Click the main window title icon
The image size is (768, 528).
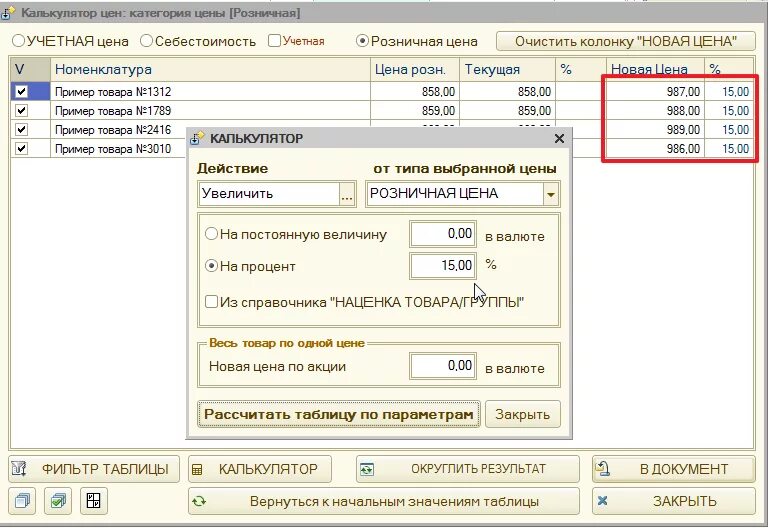(8, 14)
